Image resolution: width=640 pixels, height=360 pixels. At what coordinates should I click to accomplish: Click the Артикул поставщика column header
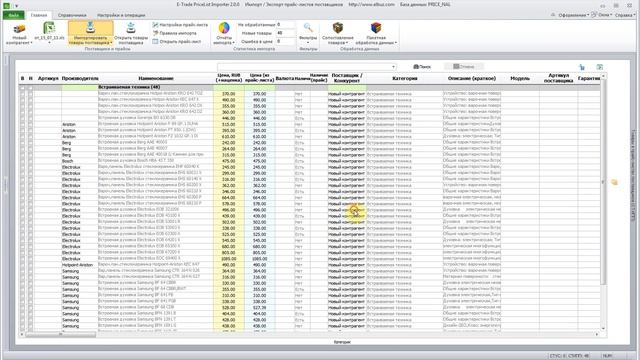point(558,78)
